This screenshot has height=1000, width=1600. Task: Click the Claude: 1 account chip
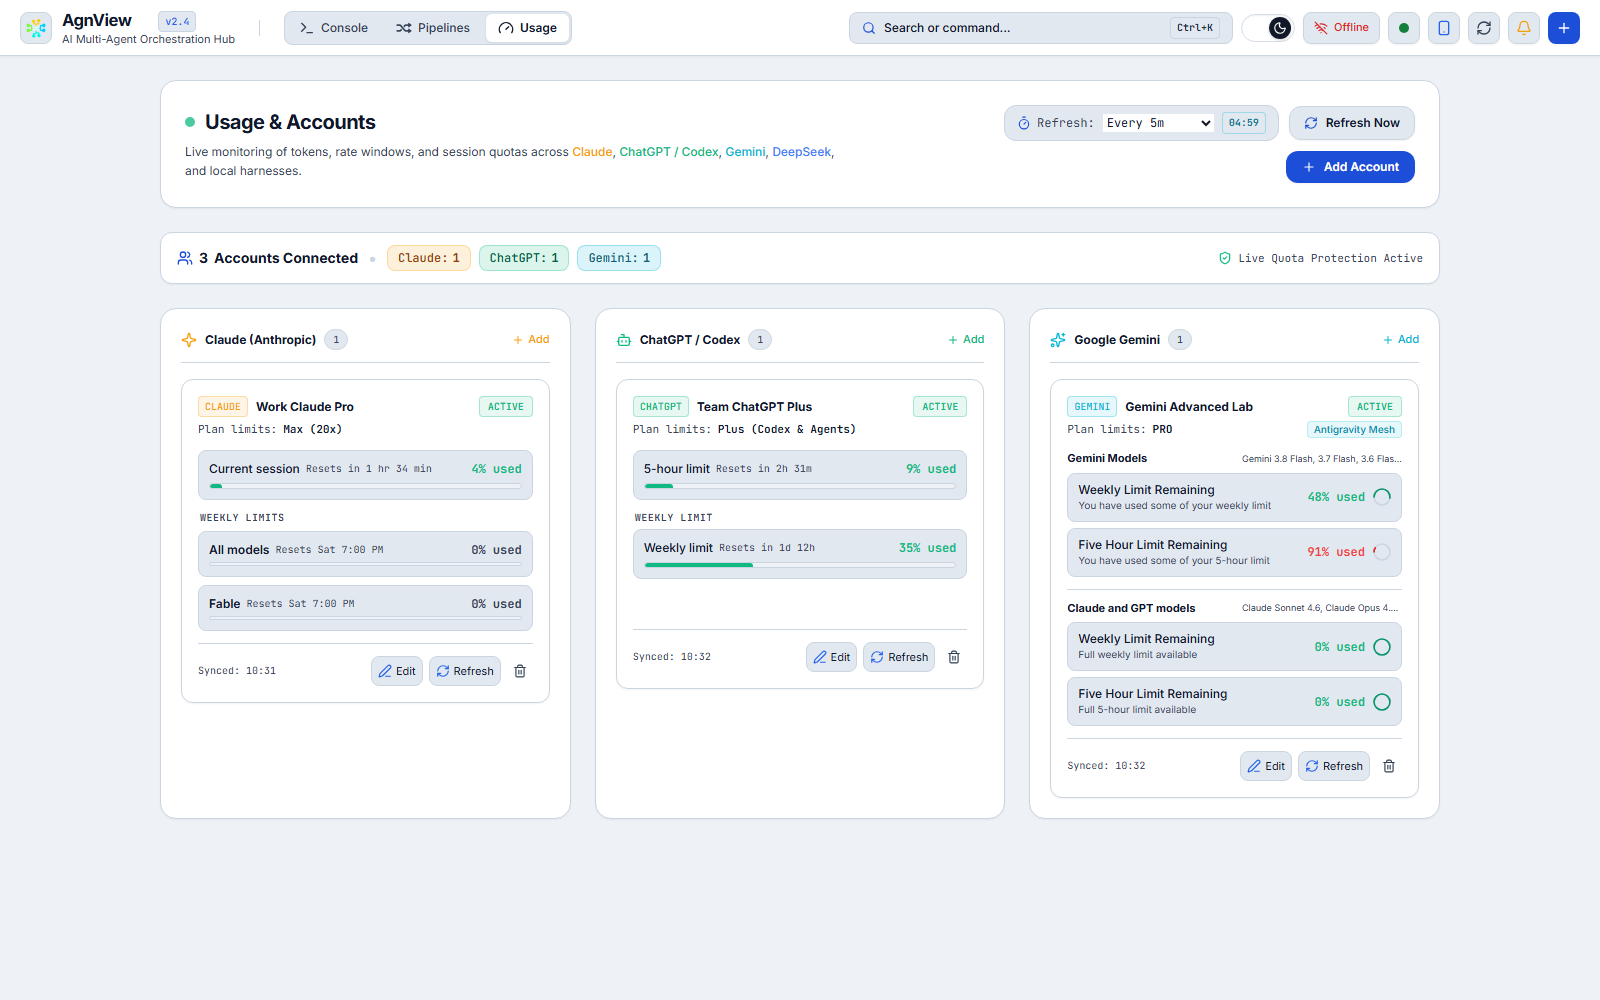click(429, 258)
